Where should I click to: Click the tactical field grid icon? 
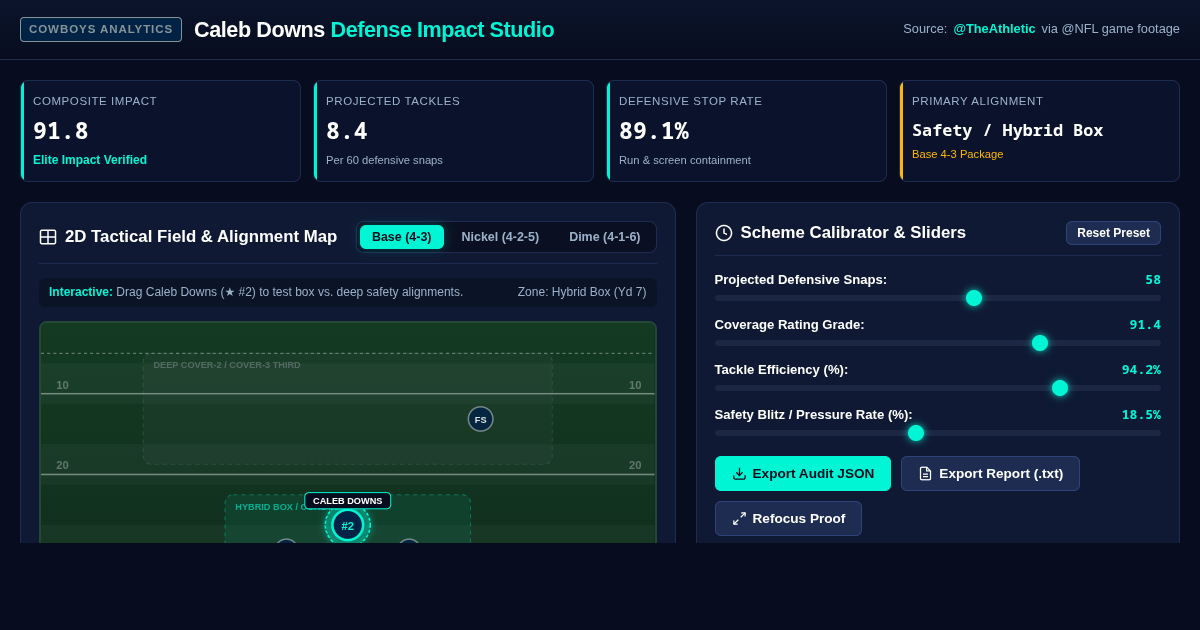tap(48, 237)
